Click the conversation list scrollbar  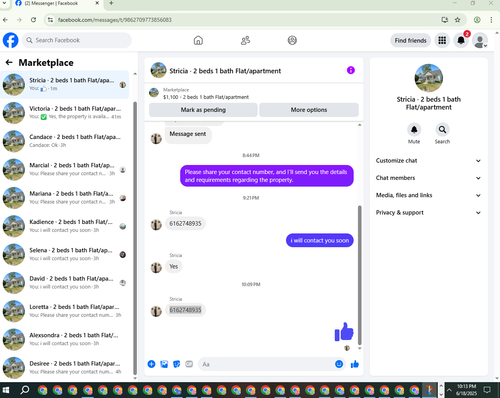click(135, 238)
